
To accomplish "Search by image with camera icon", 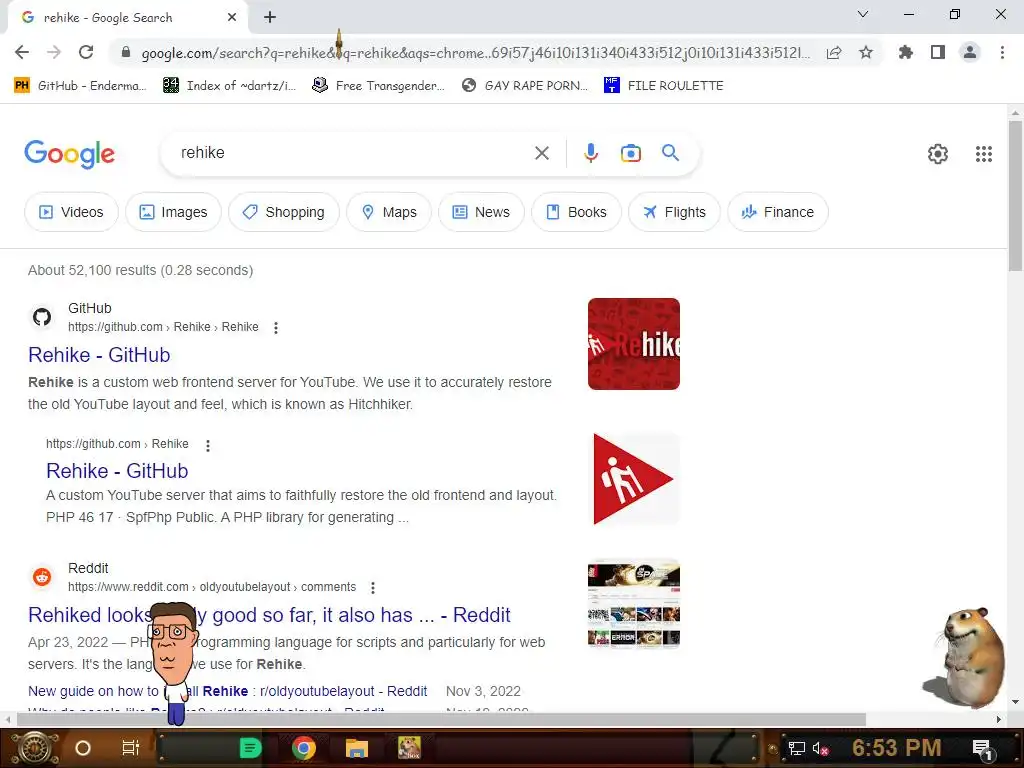I will 630,153.
